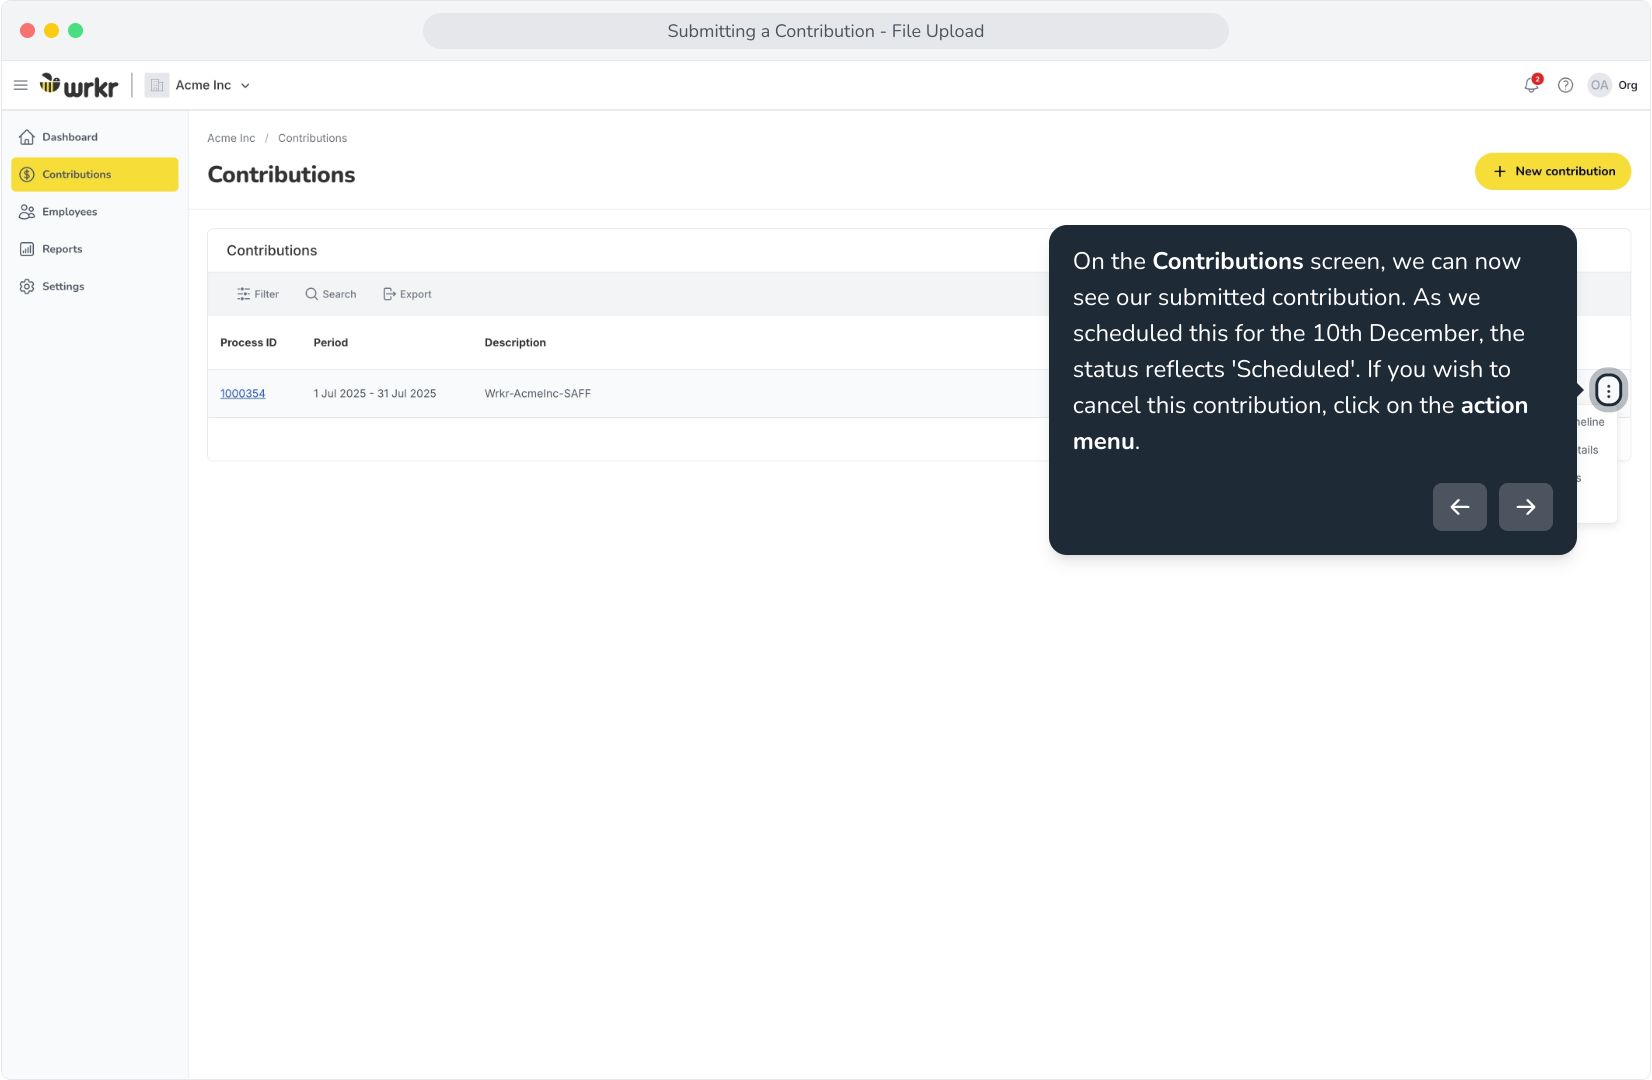Image resolution: width=1652 pixels, height=1080 pixels.
Task: Open process ID 1000354 link
Action: tap(243, 394)
